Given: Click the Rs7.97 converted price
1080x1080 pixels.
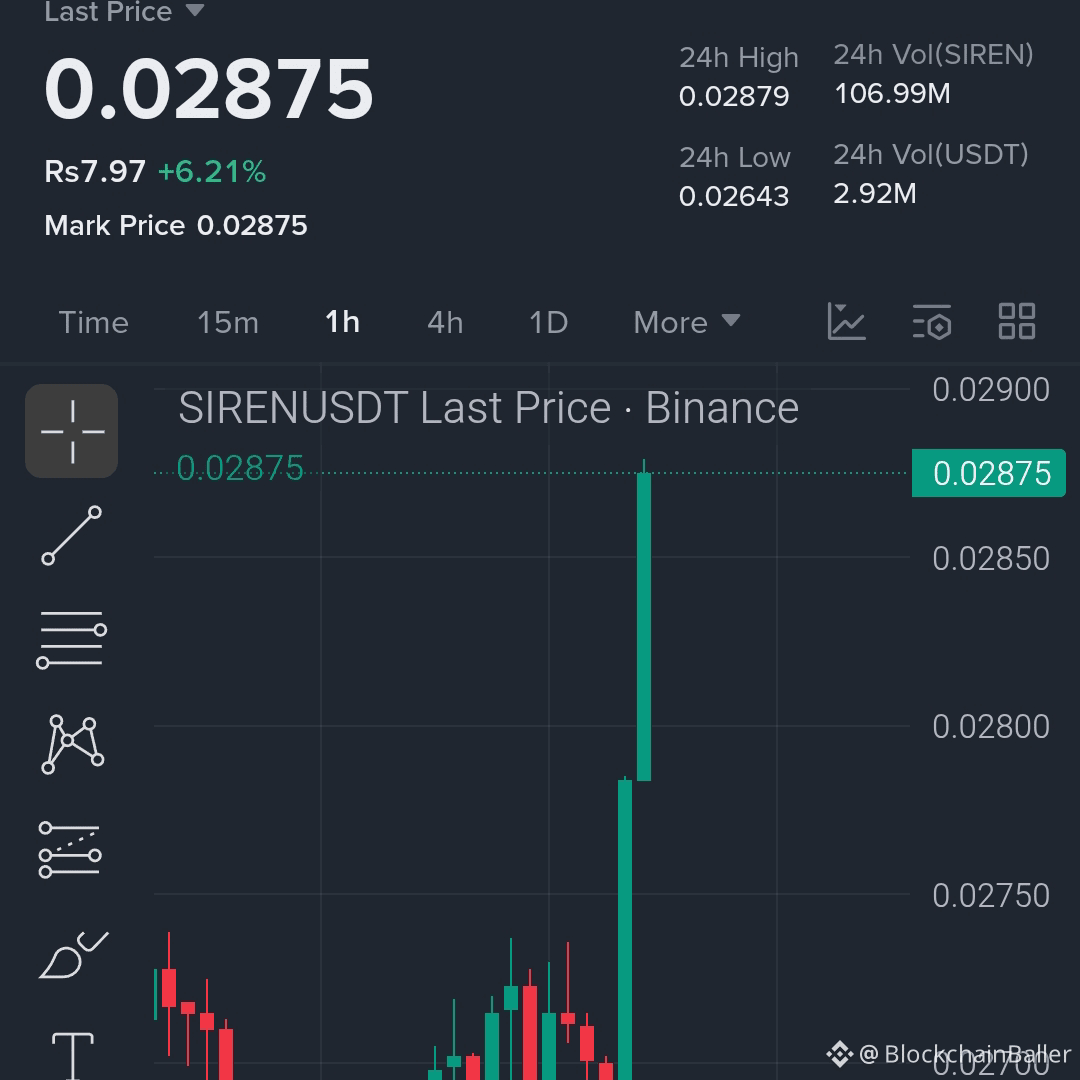Looking at the screenshot, I should point(95,172).
